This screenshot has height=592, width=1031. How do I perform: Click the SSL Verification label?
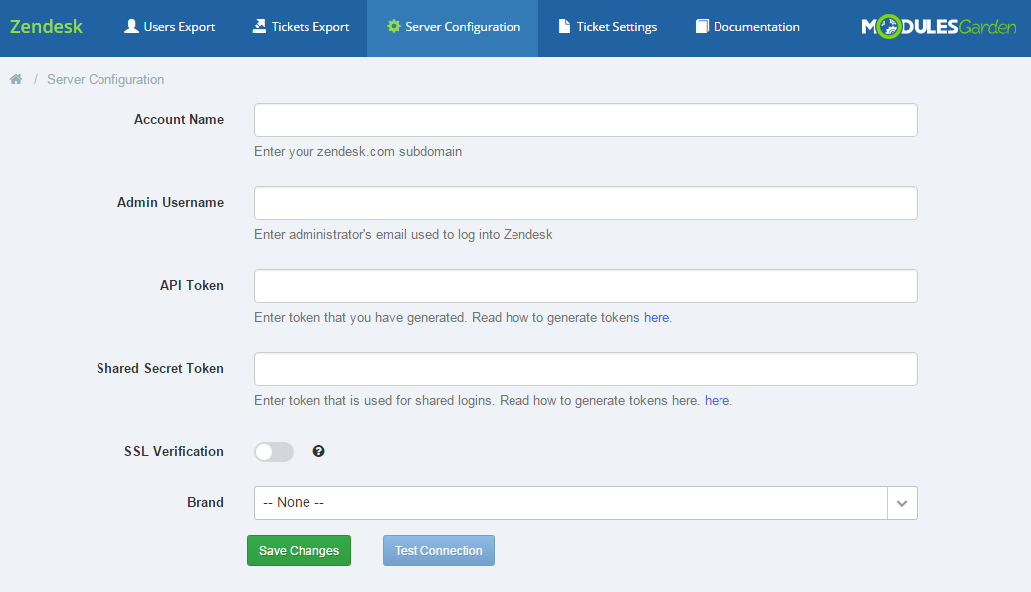[x=174, y=451]
